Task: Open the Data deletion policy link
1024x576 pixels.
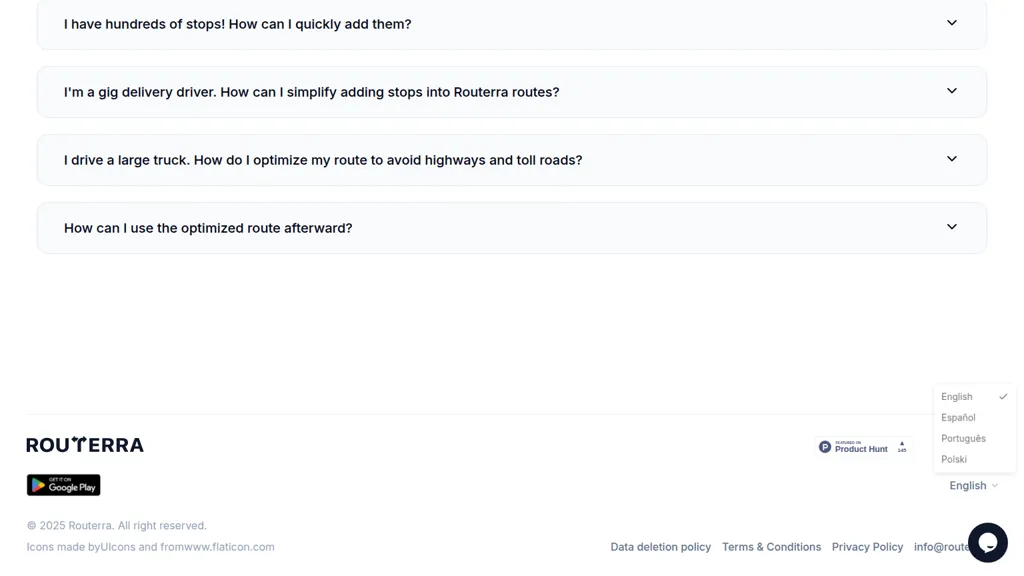Action: coord(660,547)
